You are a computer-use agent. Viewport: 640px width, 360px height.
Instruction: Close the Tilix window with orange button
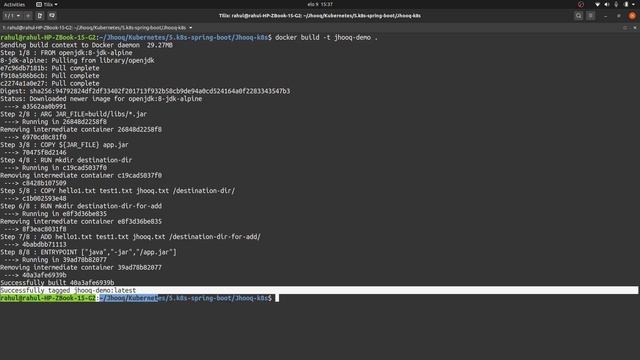[x=632, y=16]
